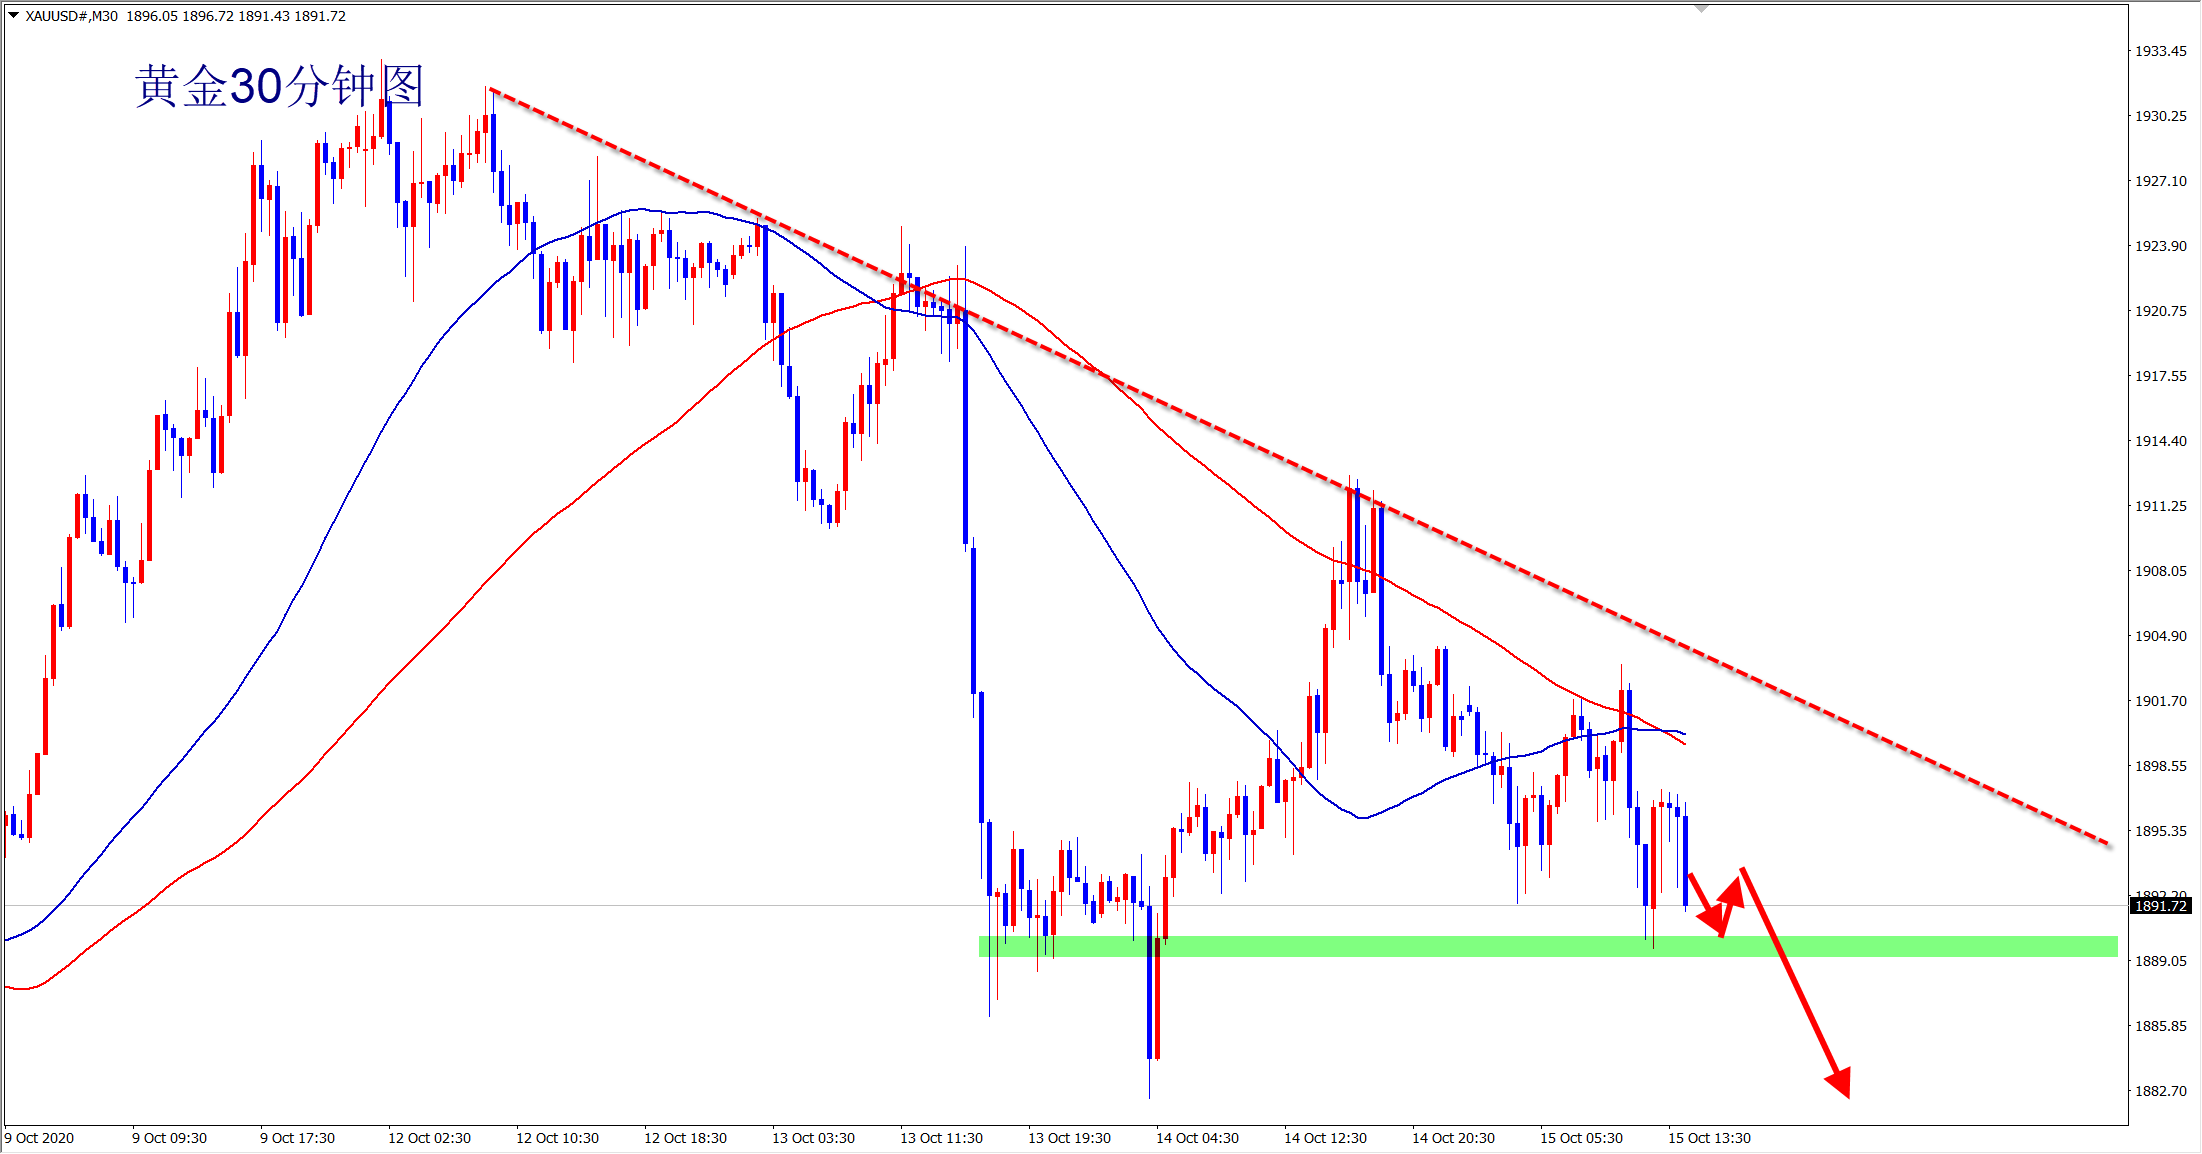Click the 9 Oct 2020 date label
The image size is (2202, 1154).
click(39, 1138)
